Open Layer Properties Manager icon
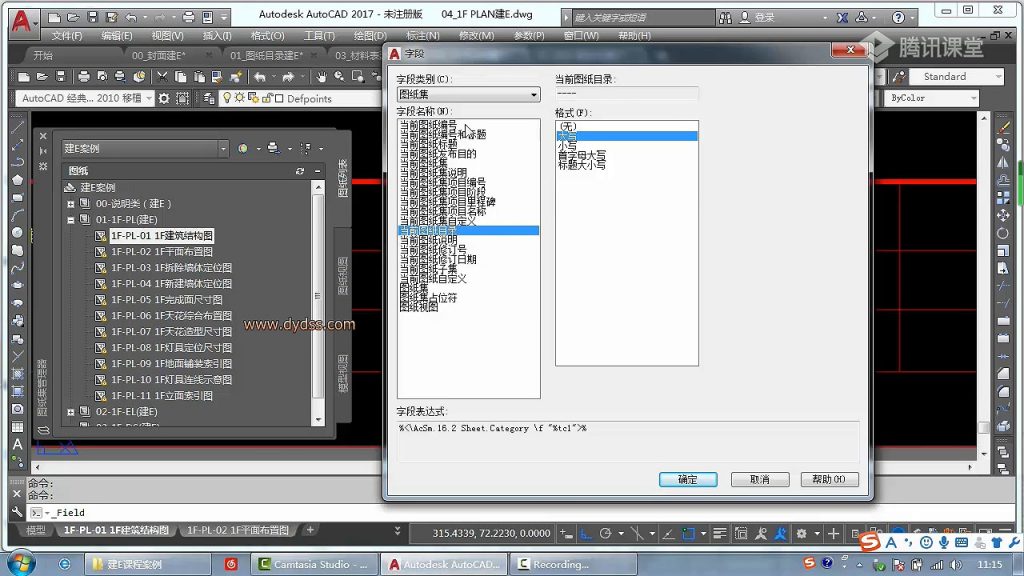The height and width of the screenshot is (576, 1024). pyautogui.click(x=209, y=99)
